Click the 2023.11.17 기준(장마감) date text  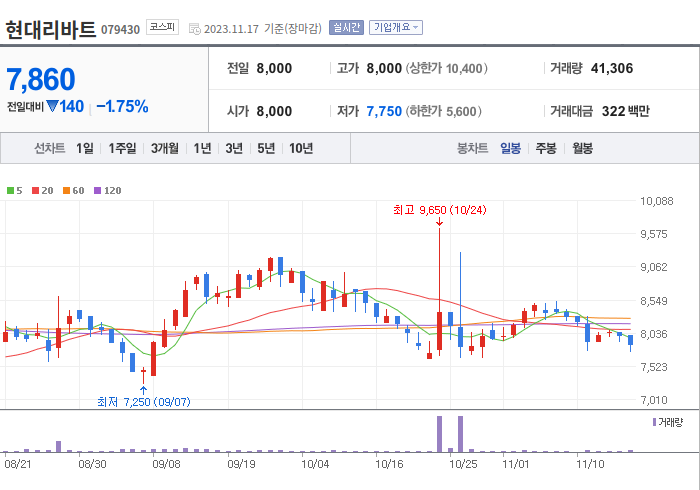(262, 29)
